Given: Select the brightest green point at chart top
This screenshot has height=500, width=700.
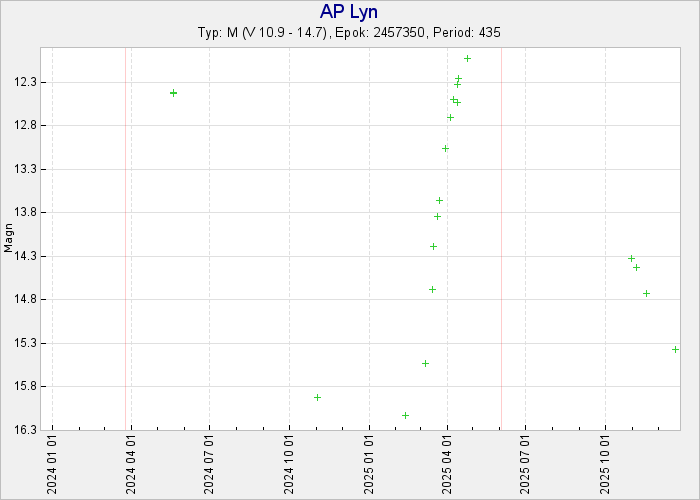Looking at the screenshot, I should (x=467, y=59).
